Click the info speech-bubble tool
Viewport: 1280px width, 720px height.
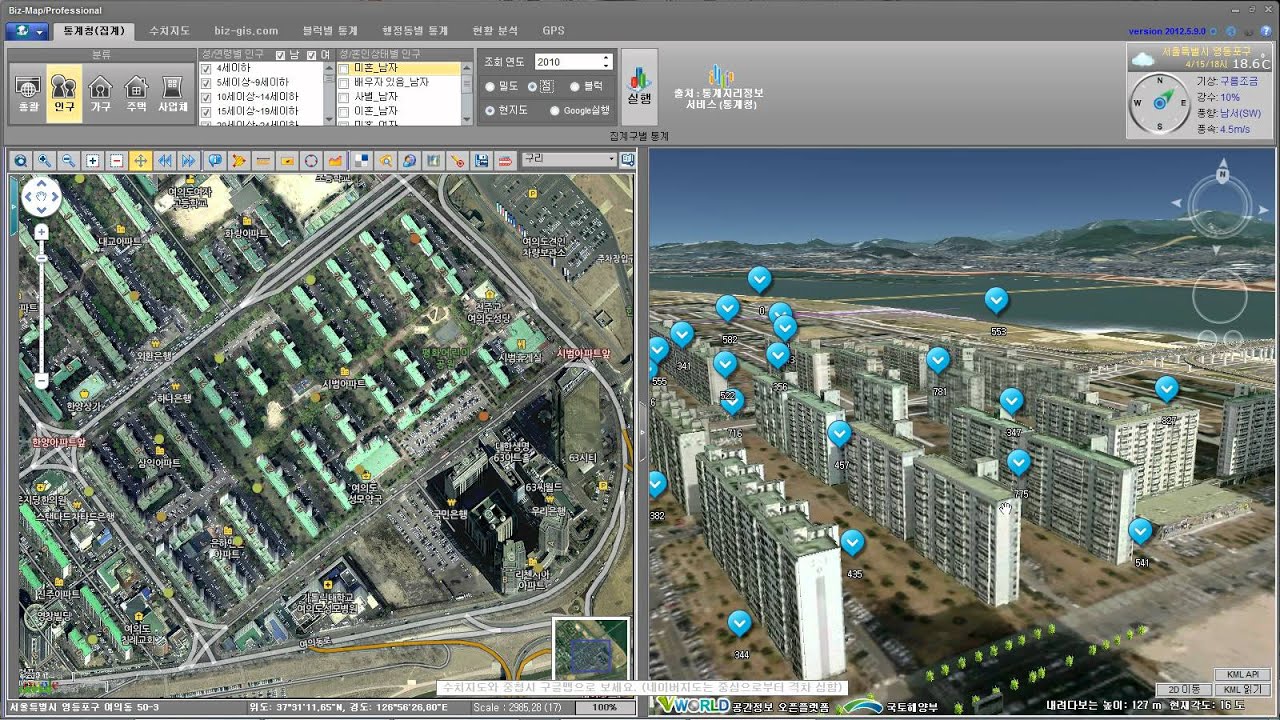(x=214, y=160)
